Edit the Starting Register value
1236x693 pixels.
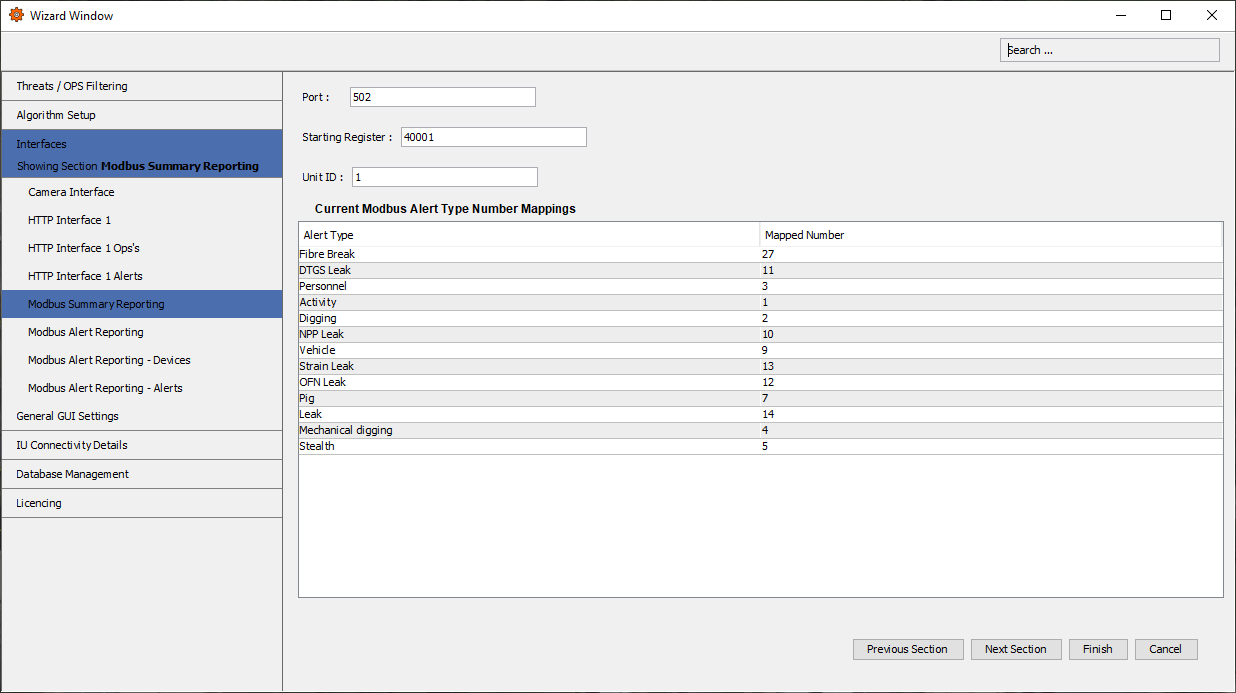point(493,137)
